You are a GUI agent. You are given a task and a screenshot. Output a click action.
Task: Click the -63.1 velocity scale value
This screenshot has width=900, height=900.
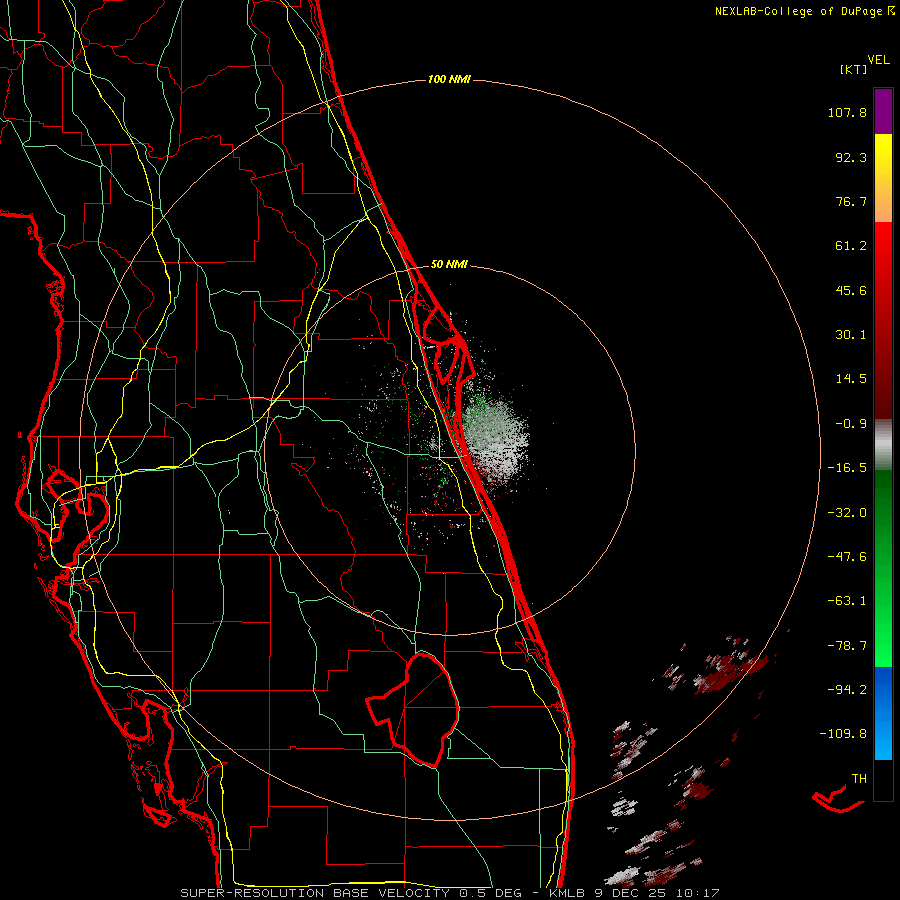pyautogui.click(x=847, y=601)
